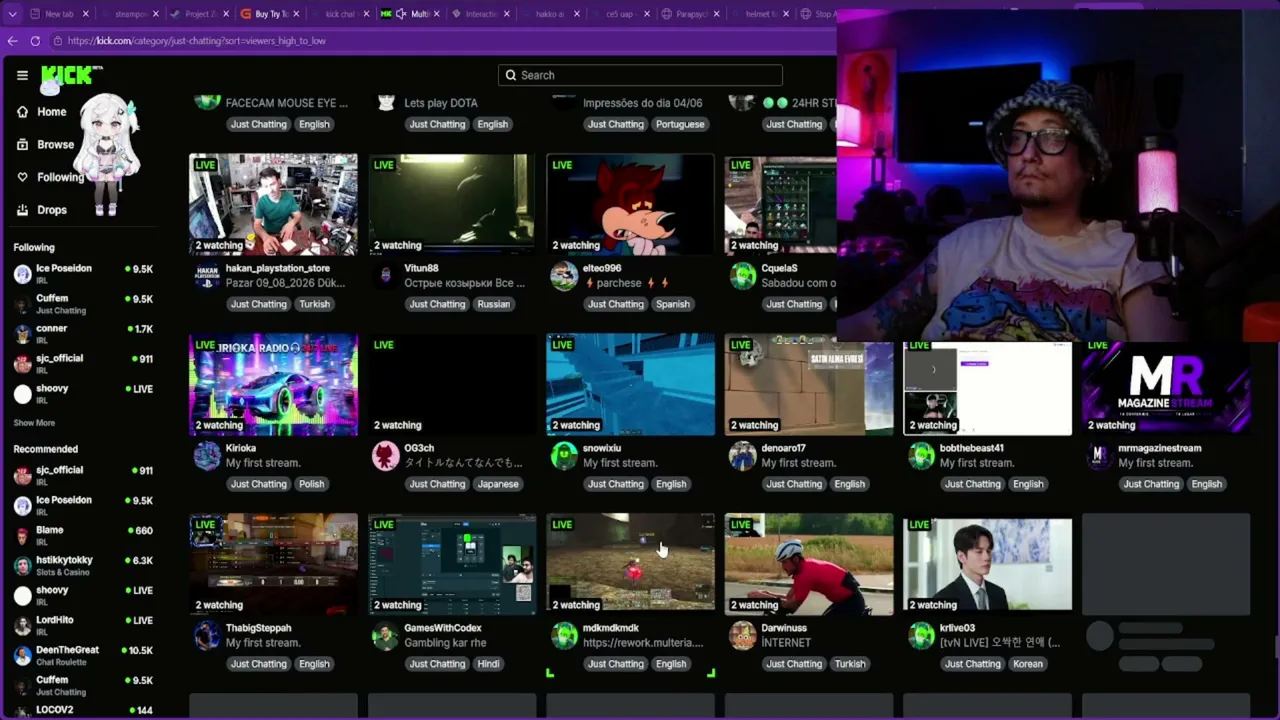The image size is (1280, 720).
Task: Open the LordHito channel in Recommended
Action: pos(83,626)
